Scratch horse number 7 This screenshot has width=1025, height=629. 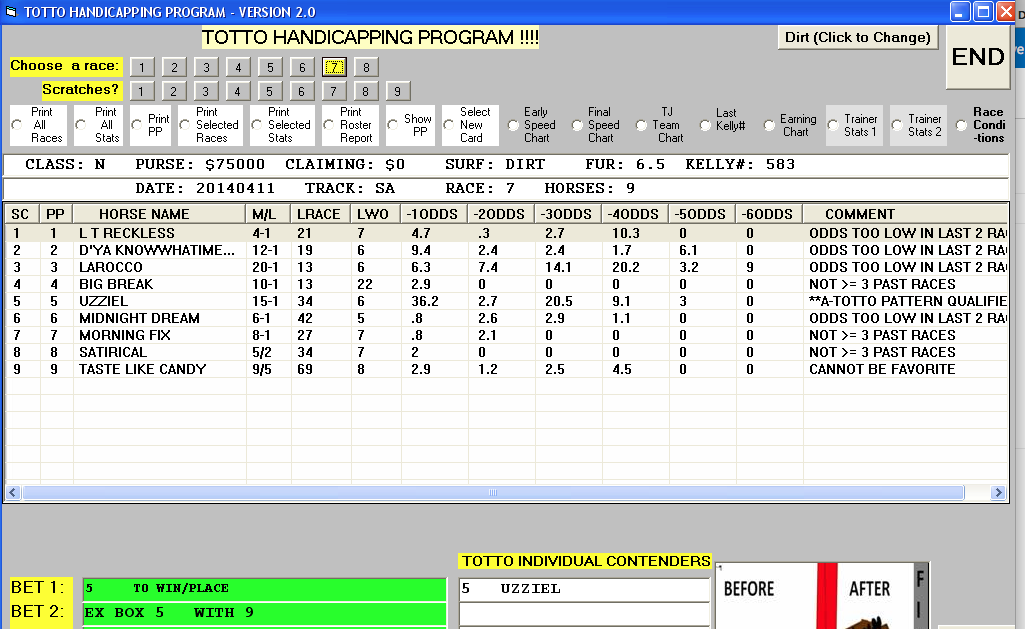pyautogui.click(x=333, y=92)
